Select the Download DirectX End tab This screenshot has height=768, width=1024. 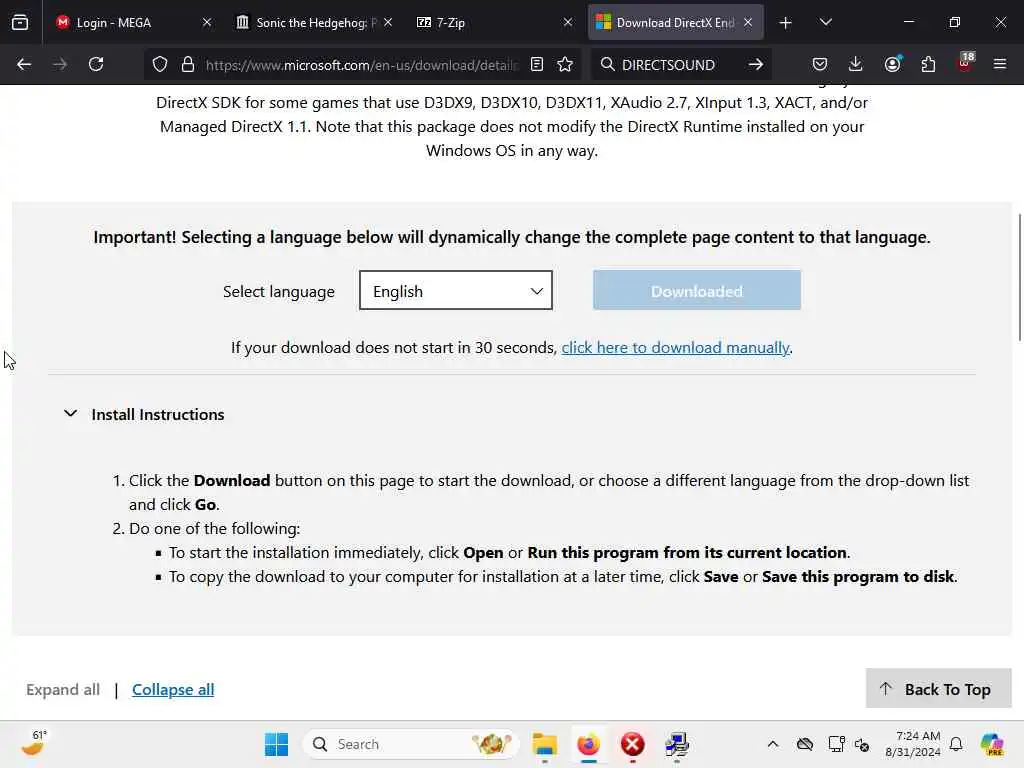pyautogui.click(x=676, y=22)
